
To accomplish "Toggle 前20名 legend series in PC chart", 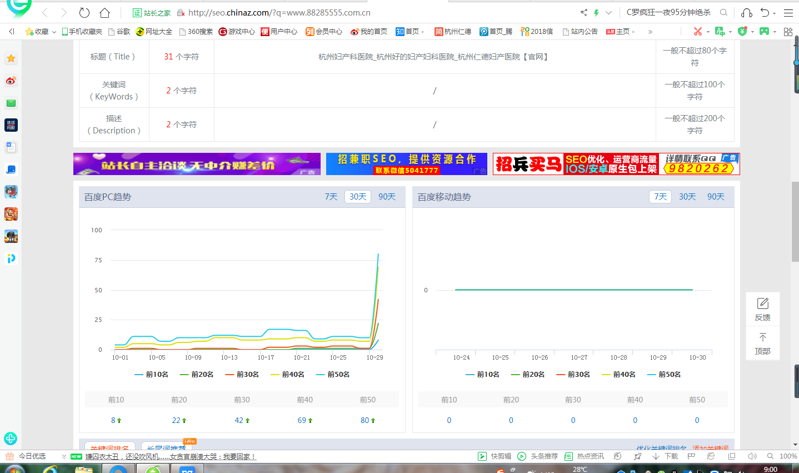I will [x=197, y=374].
